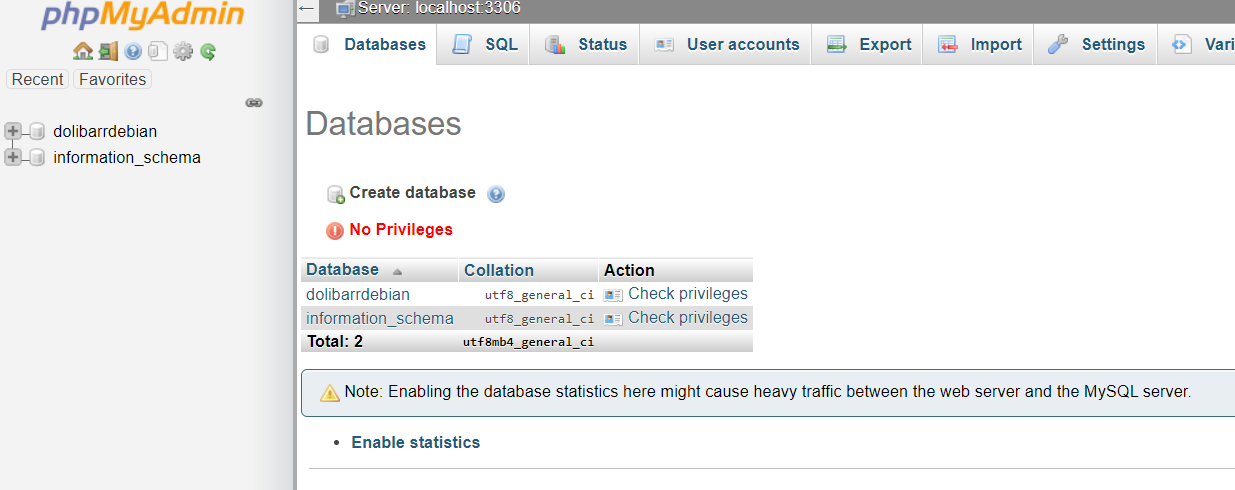Click help icon beside Create database
The height and width of the screenshot is (490, 1235).
click(496, 194)
